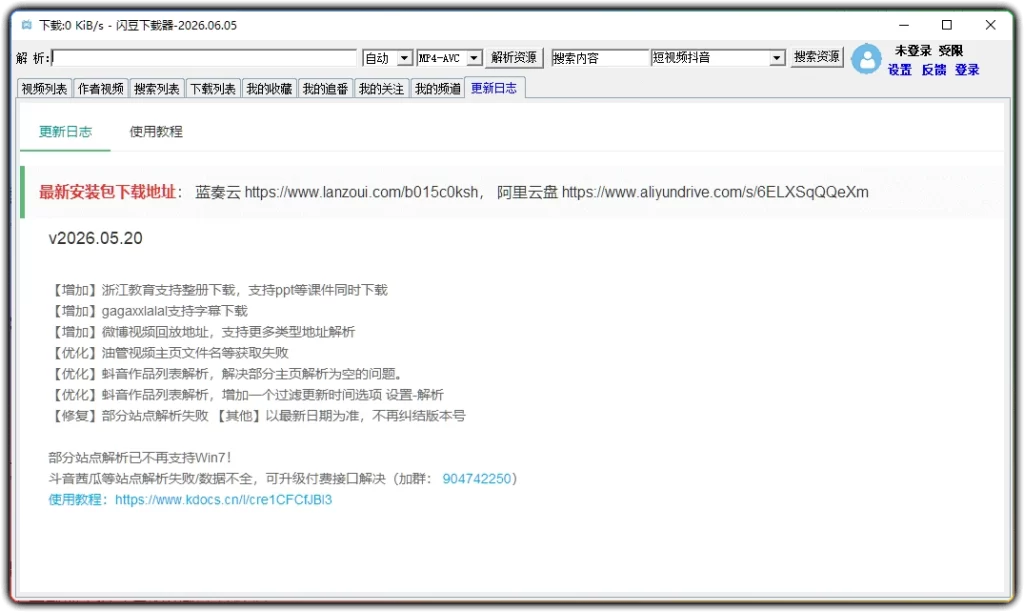Switch to 我的频道 tab
Viewport: 1024px width, 612px height.
438,89
